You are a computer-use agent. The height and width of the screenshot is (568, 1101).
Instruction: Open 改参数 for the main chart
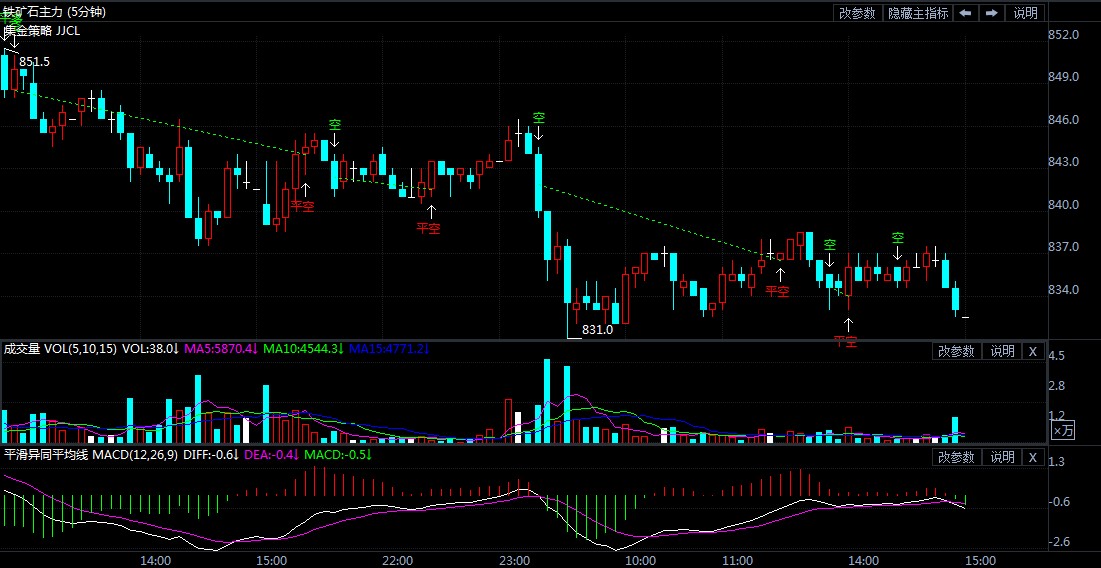857,13
